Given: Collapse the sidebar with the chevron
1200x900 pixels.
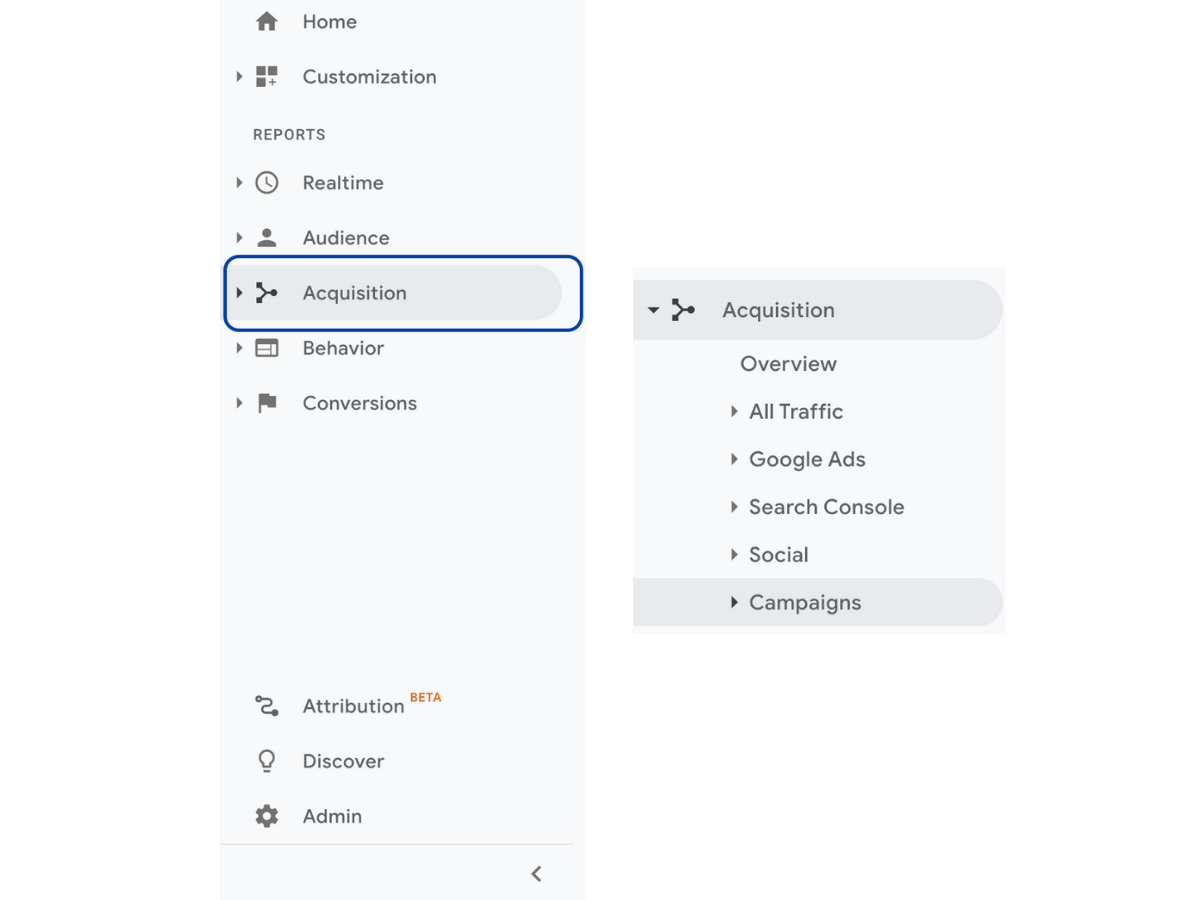Looking at the screenshot, I should click(x=536, y=873).
